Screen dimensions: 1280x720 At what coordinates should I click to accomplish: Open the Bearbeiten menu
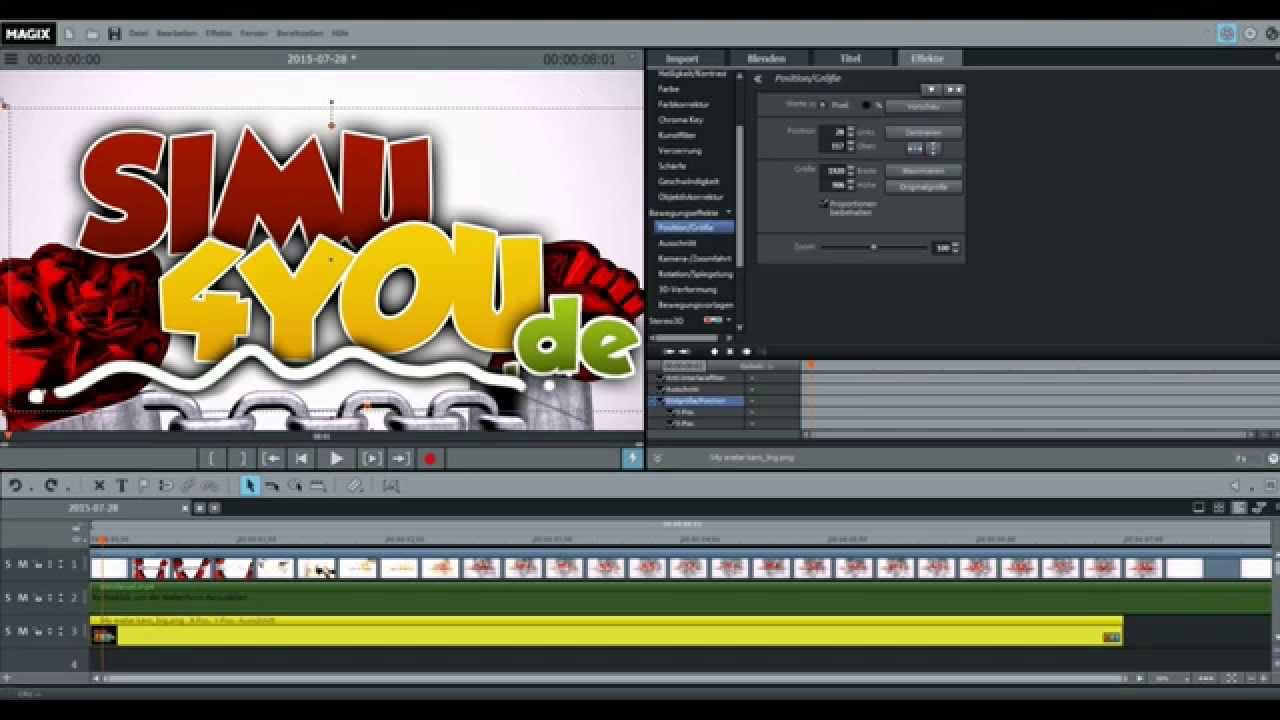177,33
